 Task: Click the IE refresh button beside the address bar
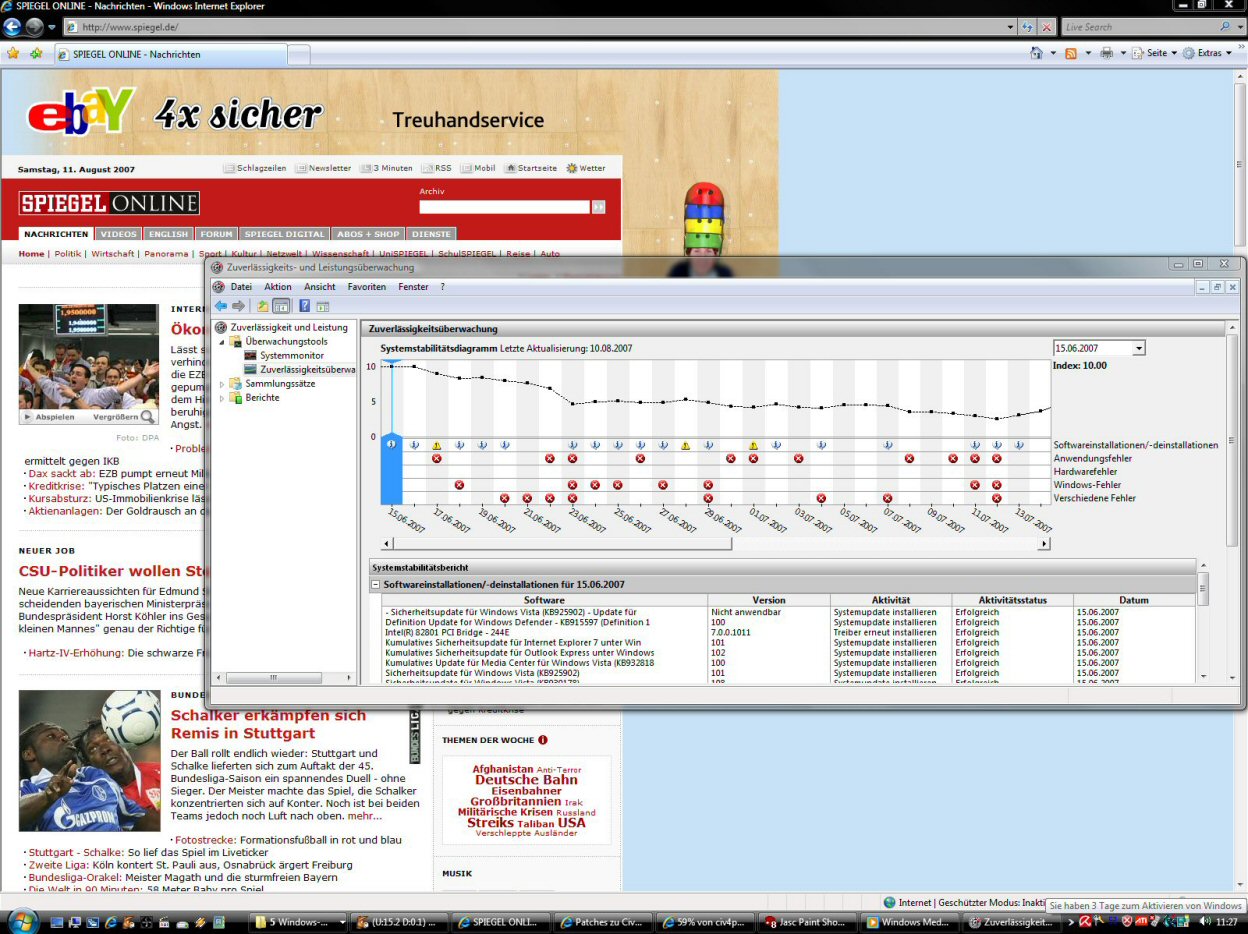[x=1028, y=27]
